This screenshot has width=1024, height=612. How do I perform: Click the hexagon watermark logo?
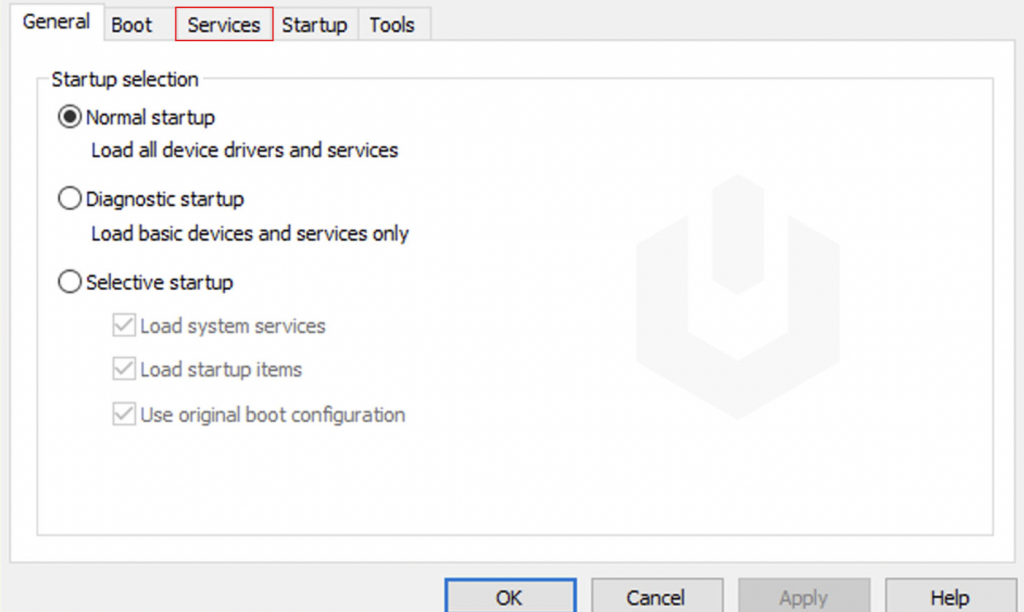pyautogui.click(x=738, y=296)
